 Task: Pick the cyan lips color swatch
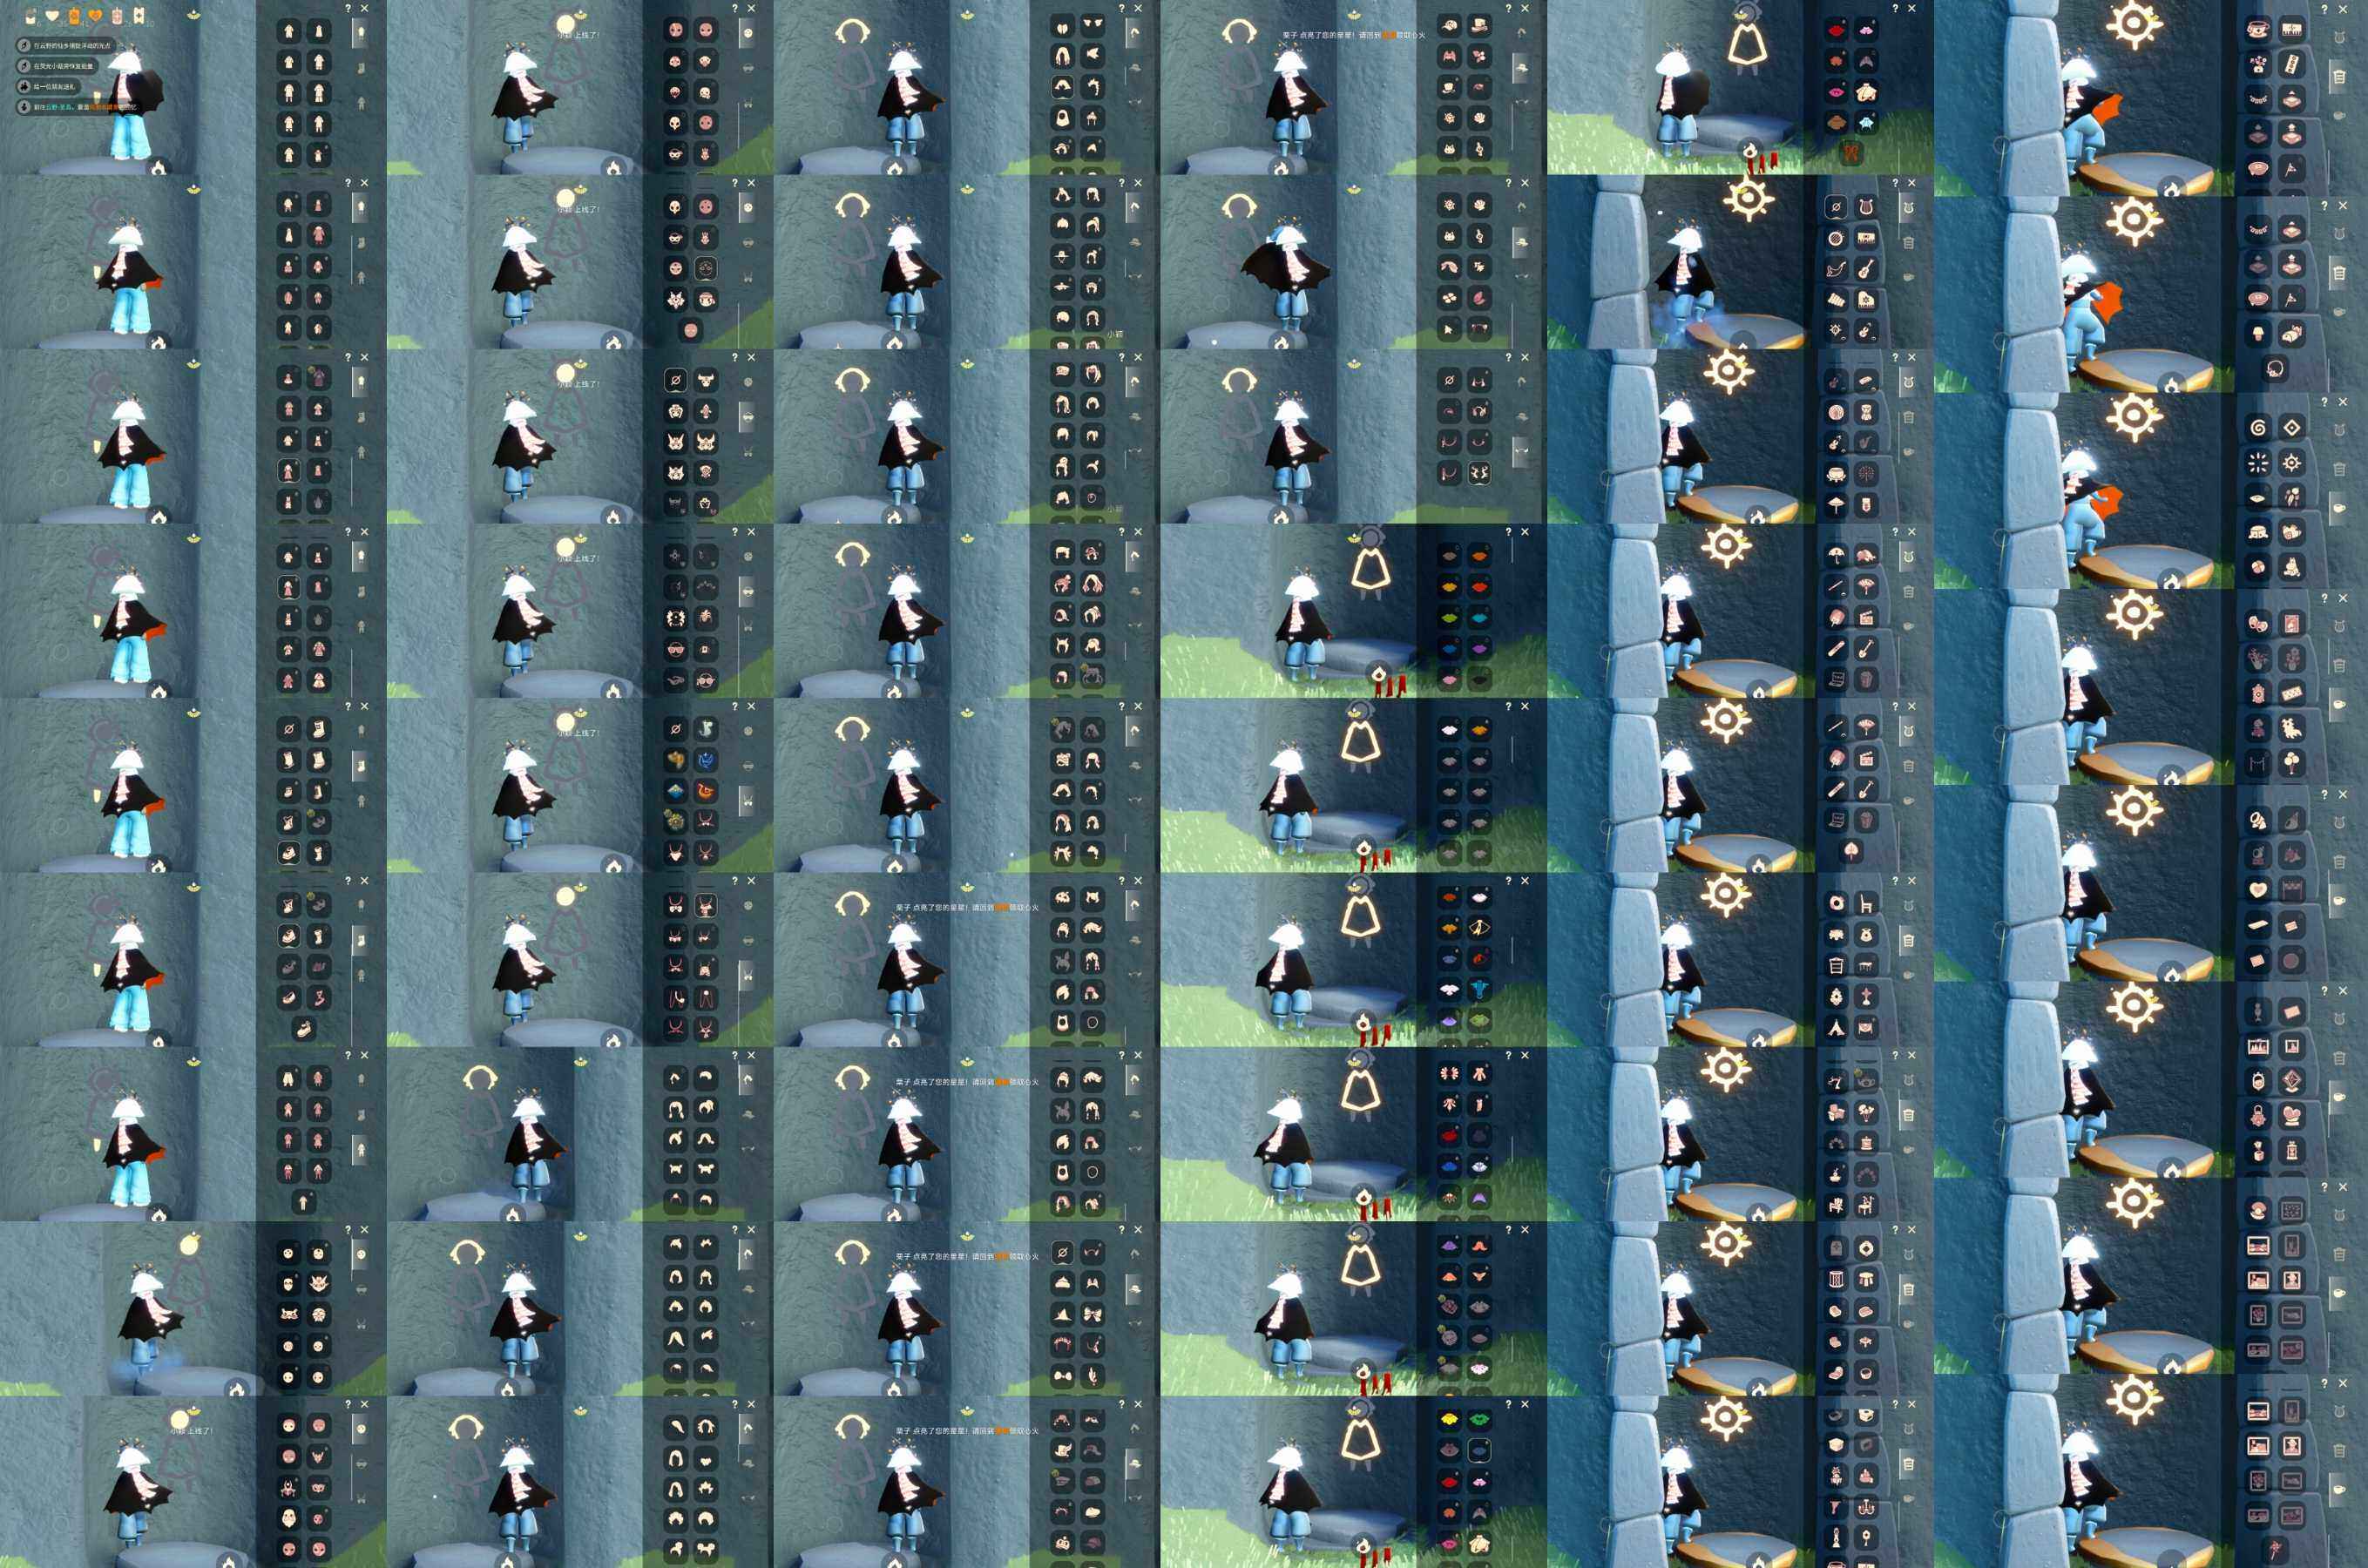(1479, 619)
